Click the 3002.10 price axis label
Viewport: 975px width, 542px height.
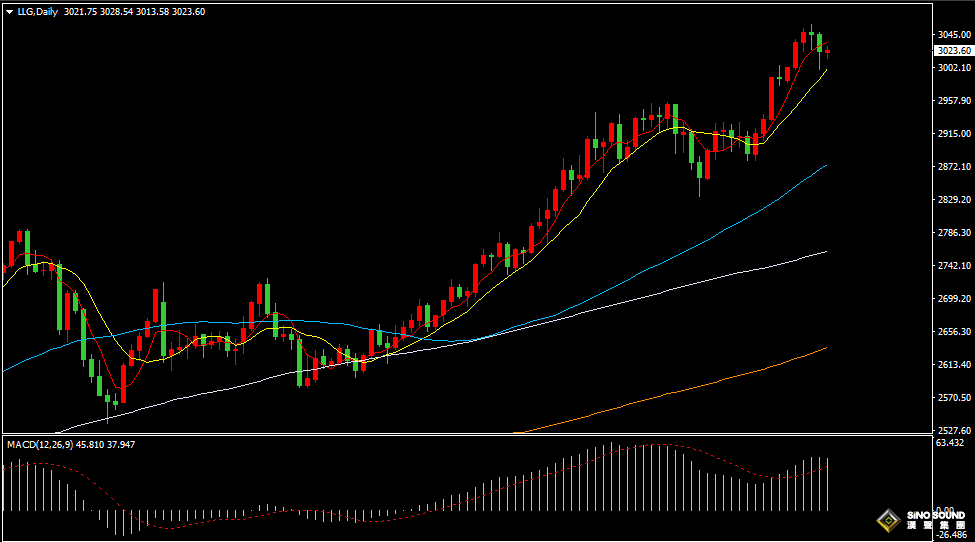954,68
